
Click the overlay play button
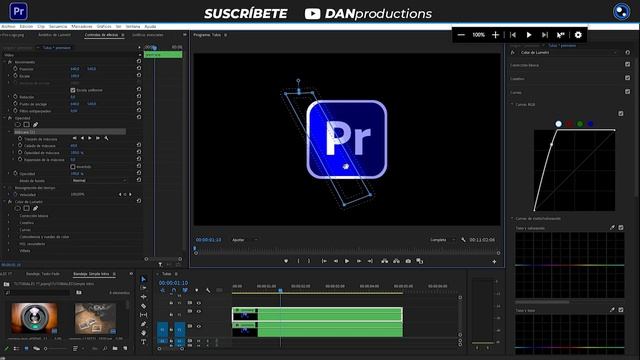coord(529,35)
